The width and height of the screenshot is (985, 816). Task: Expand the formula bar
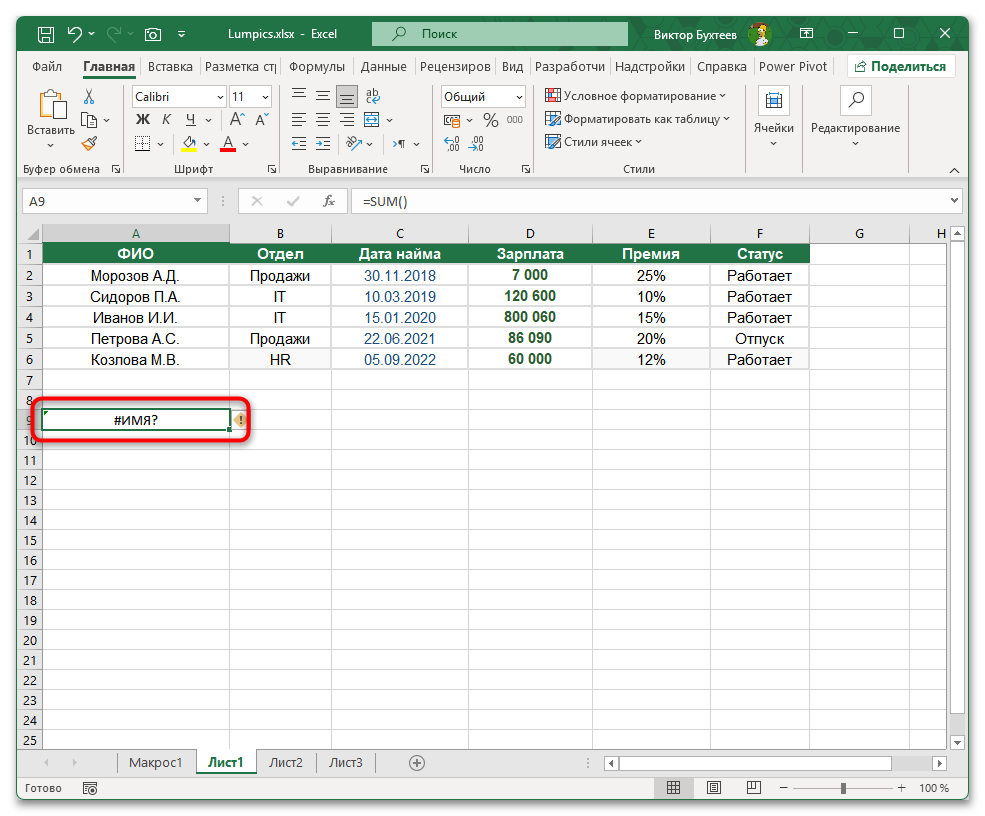tap(954, 201)
